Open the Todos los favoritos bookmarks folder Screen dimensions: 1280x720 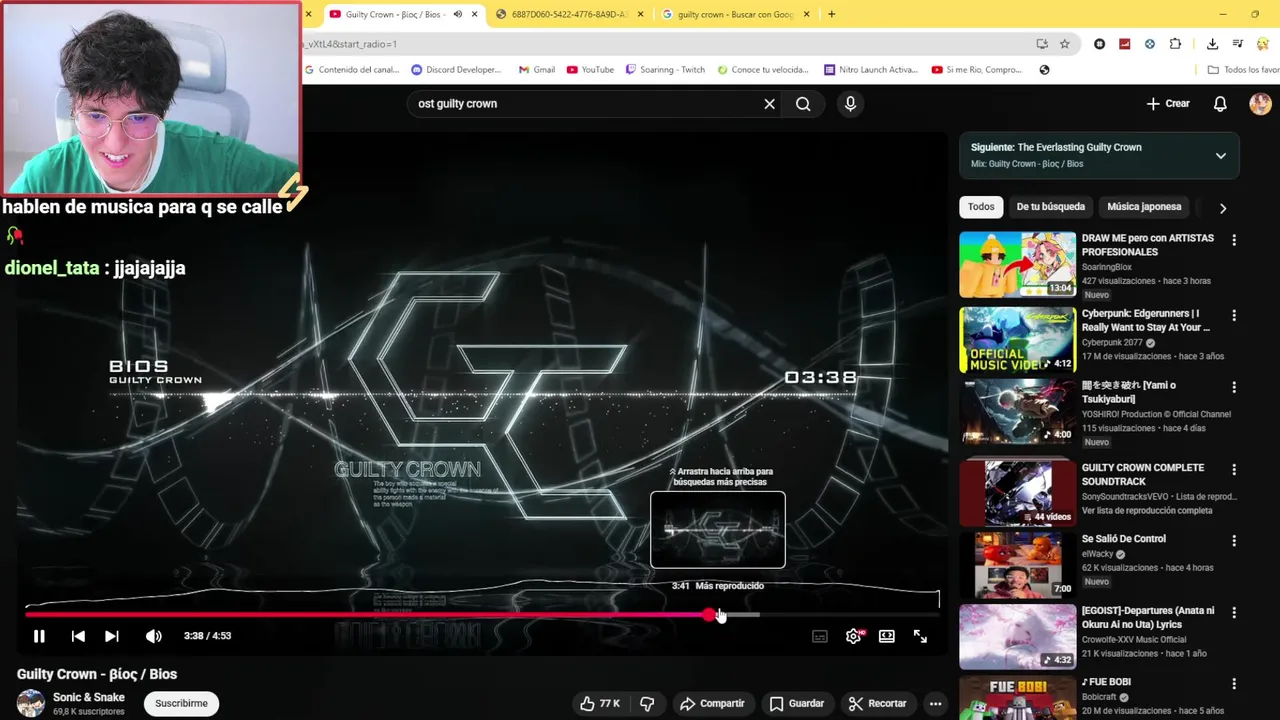tap(1243, 70)
